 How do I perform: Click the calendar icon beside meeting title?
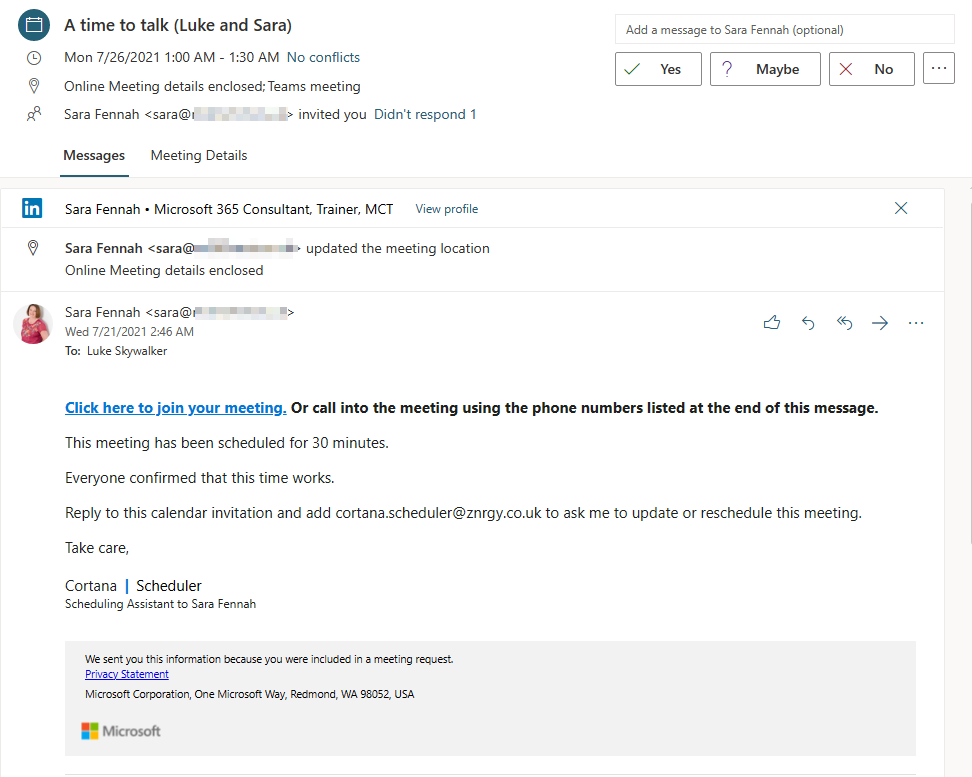[x=34, y=25]
